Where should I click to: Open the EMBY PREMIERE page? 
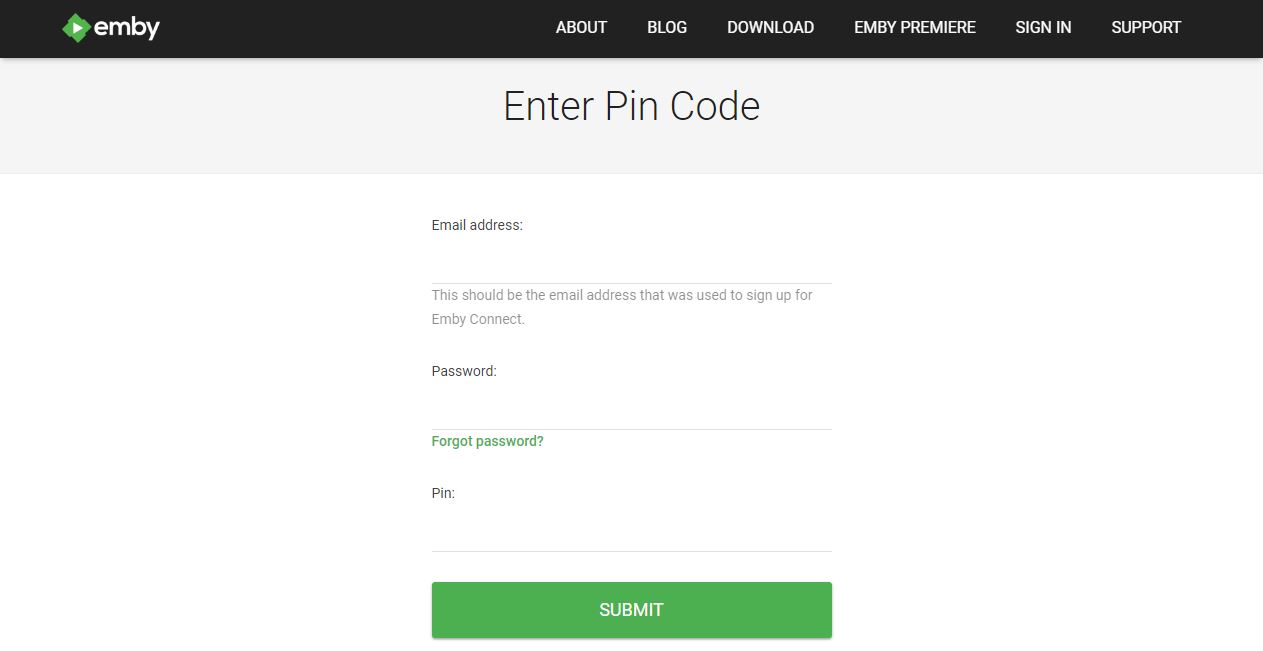click(x=914, y=28)
